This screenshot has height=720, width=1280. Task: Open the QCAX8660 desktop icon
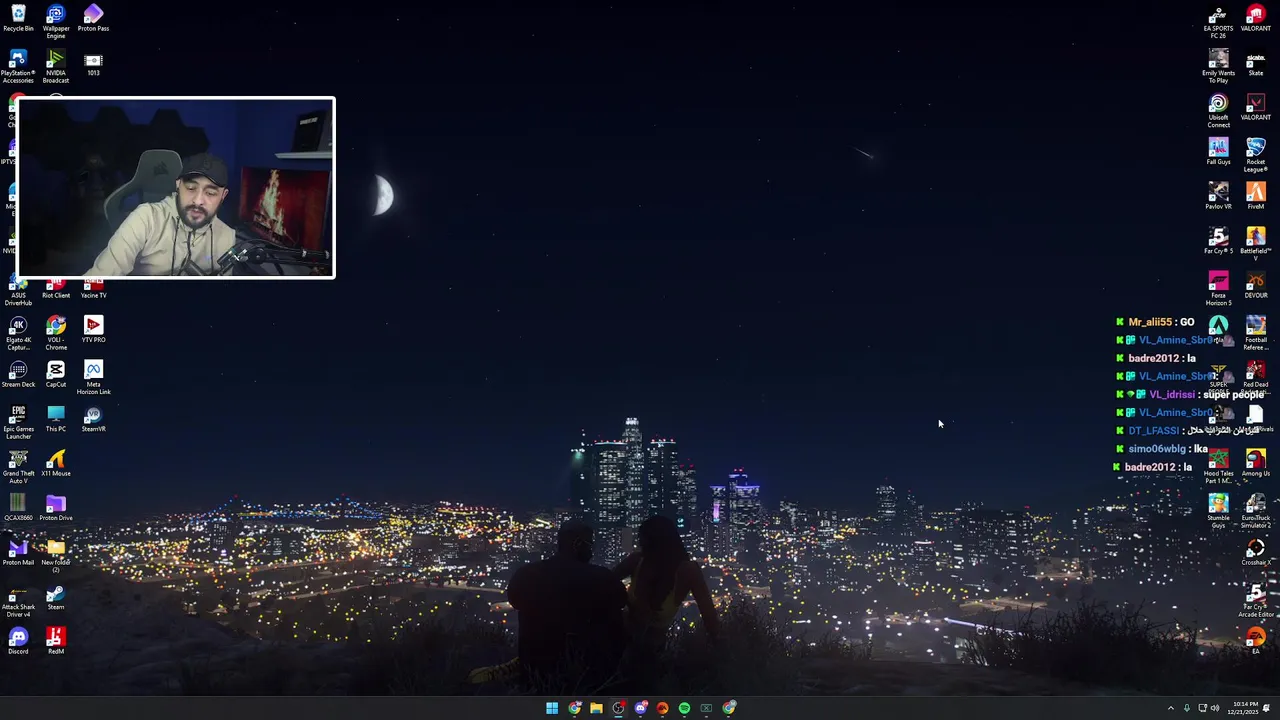[18, 508]
